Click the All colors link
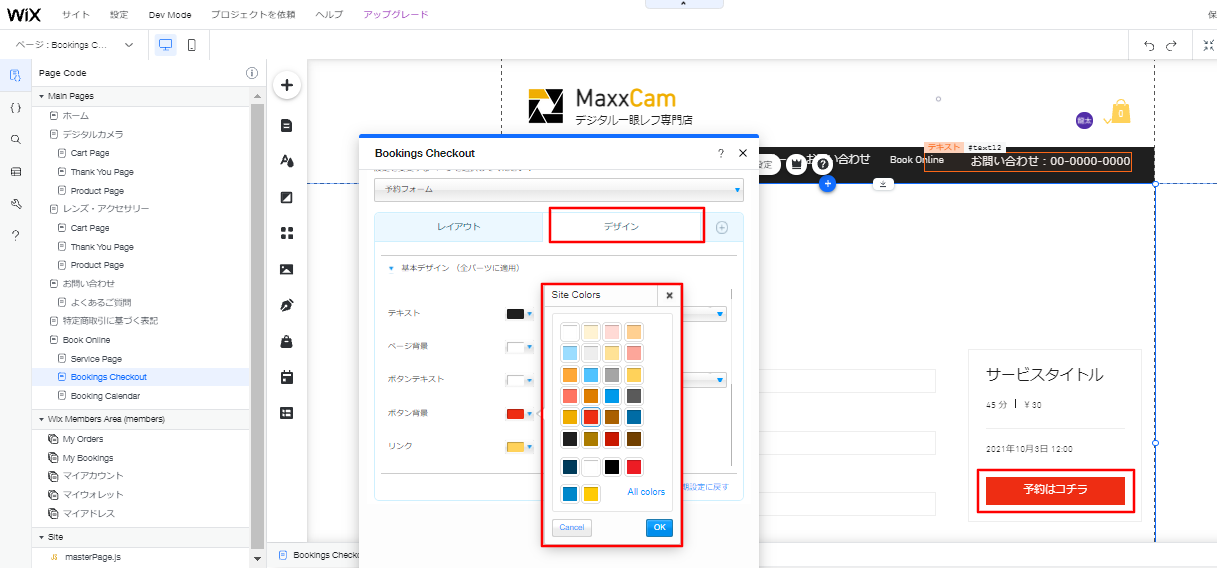The width and height of the screenshot is (1217, 568). click(x=646, y=492)
